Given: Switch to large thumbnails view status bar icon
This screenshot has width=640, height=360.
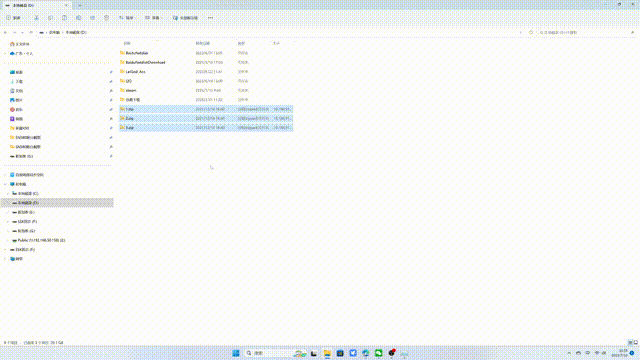Looking at the screenshot, I should coord(636,342).
